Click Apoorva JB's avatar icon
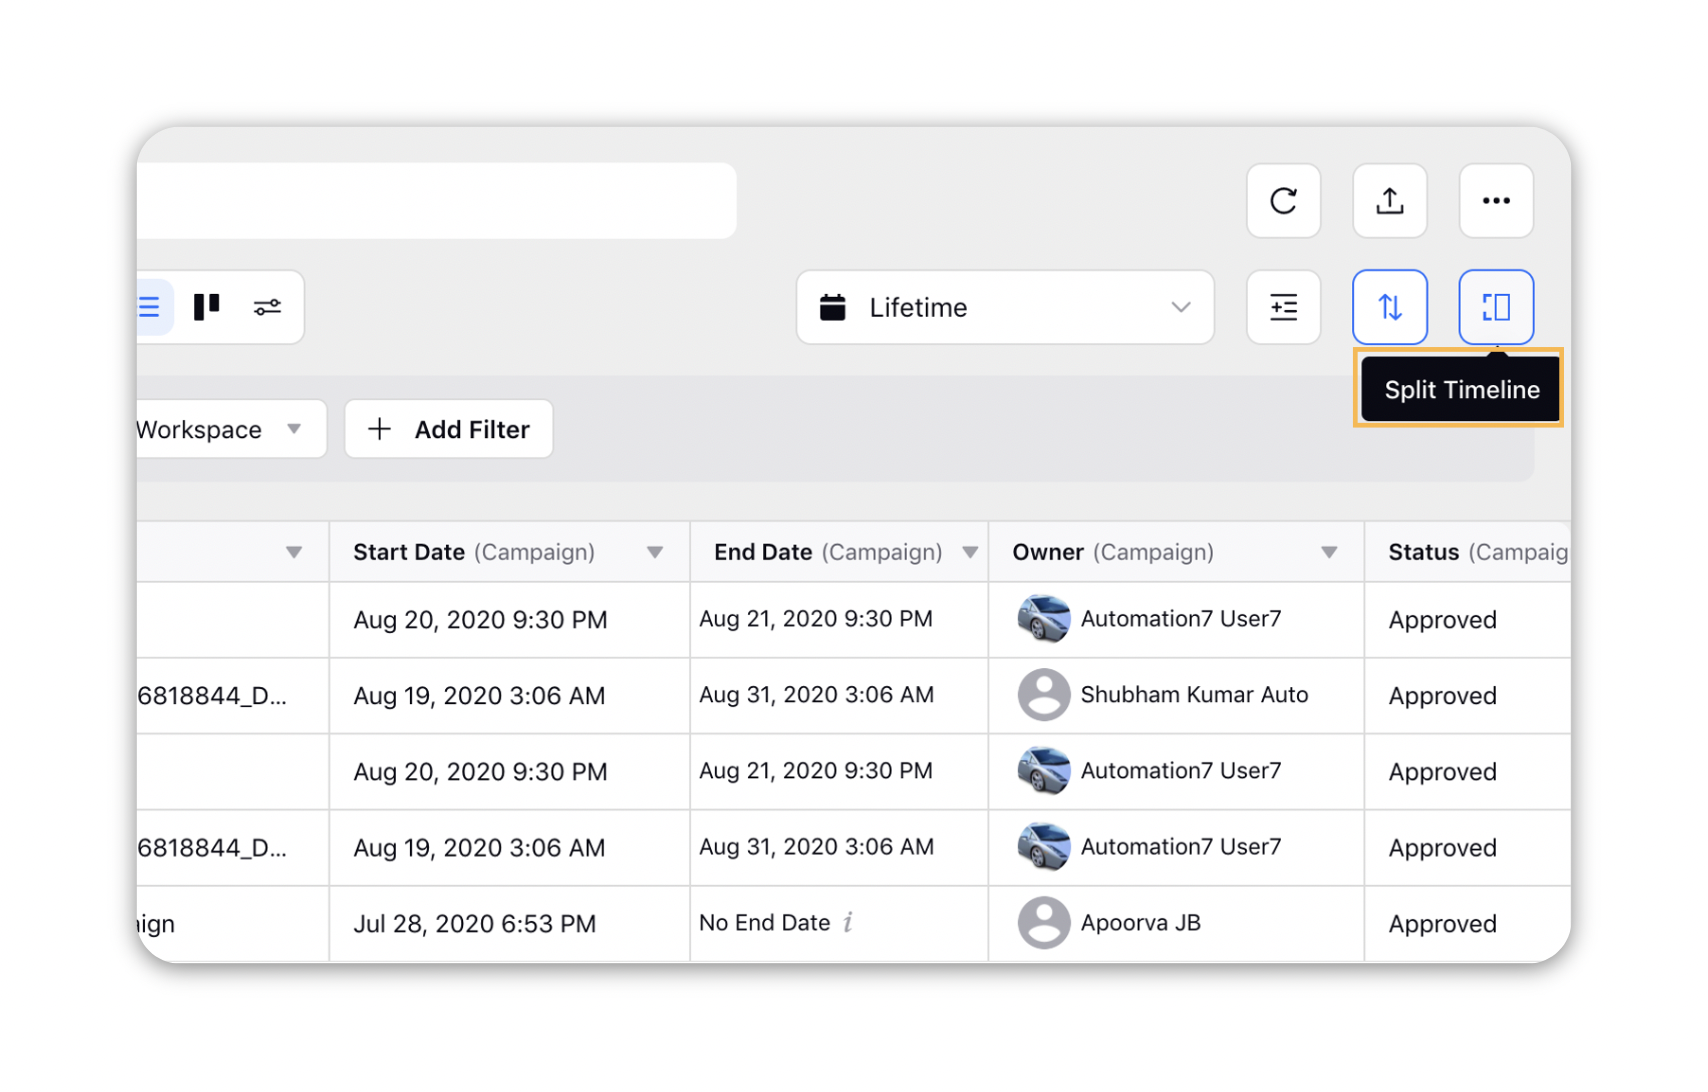1708x1092 pixels. tap(1044, 922)
